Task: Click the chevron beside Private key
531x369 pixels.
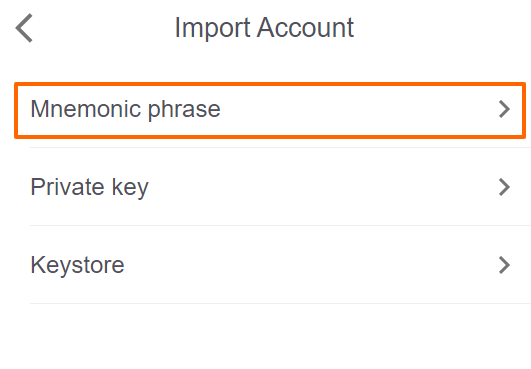Action: (x=504, y=187)
